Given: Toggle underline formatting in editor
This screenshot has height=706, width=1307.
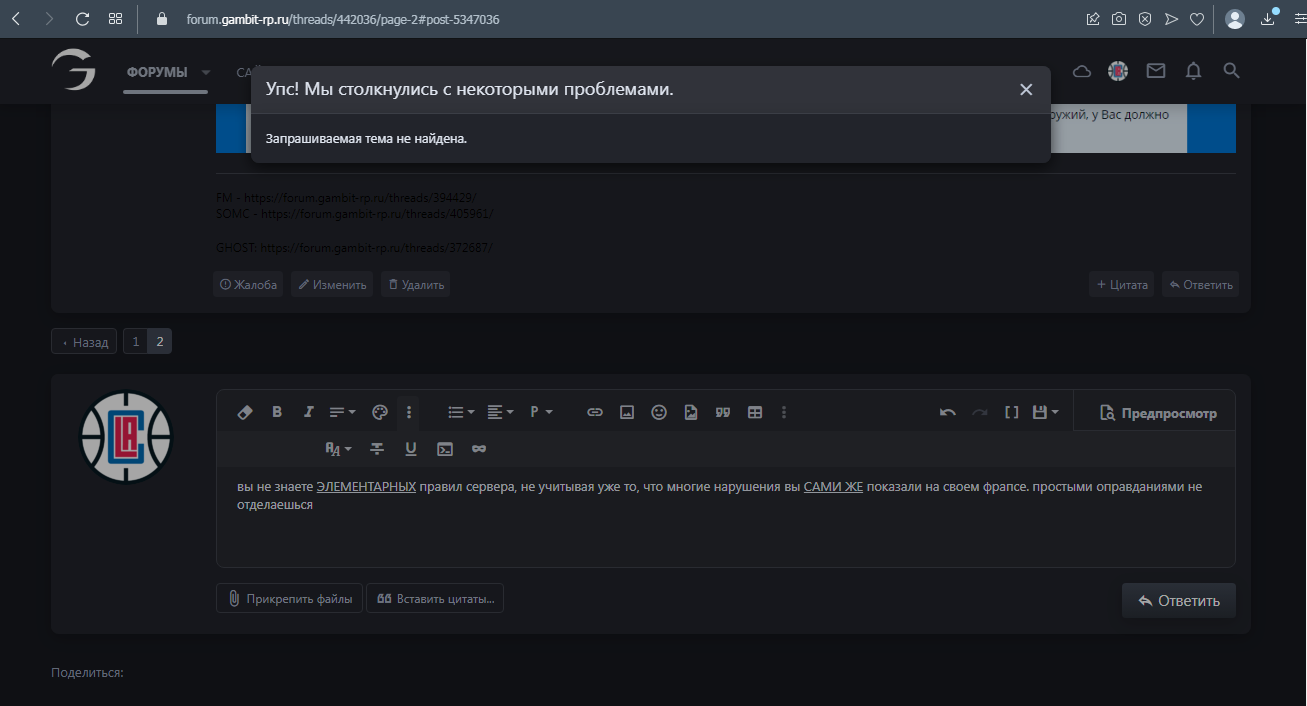Looking at the screenshot, I should click(411, 449).
